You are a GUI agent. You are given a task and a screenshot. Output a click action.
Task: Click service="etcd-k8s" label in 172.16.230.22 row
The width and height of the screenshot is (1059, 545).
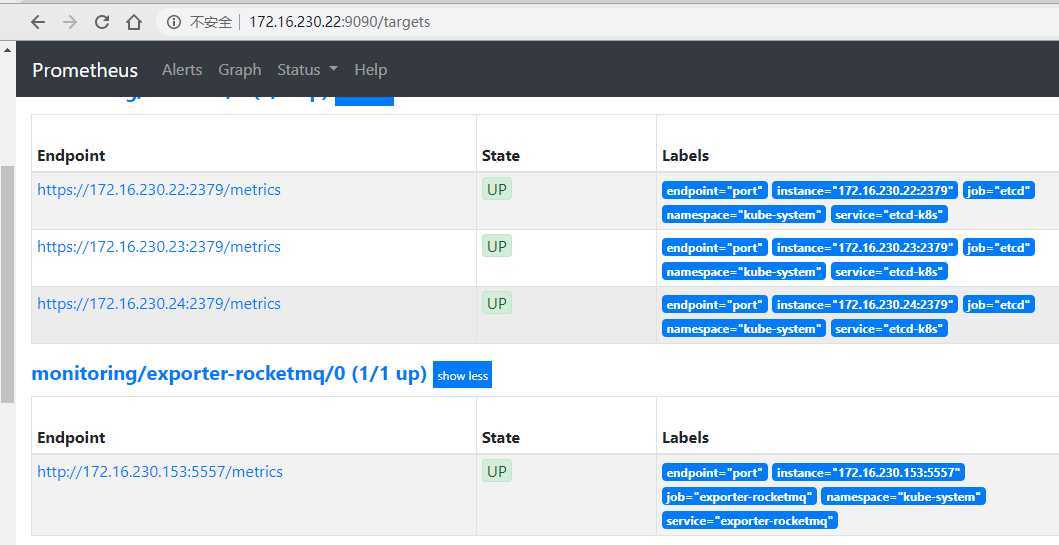coord(889,215)
